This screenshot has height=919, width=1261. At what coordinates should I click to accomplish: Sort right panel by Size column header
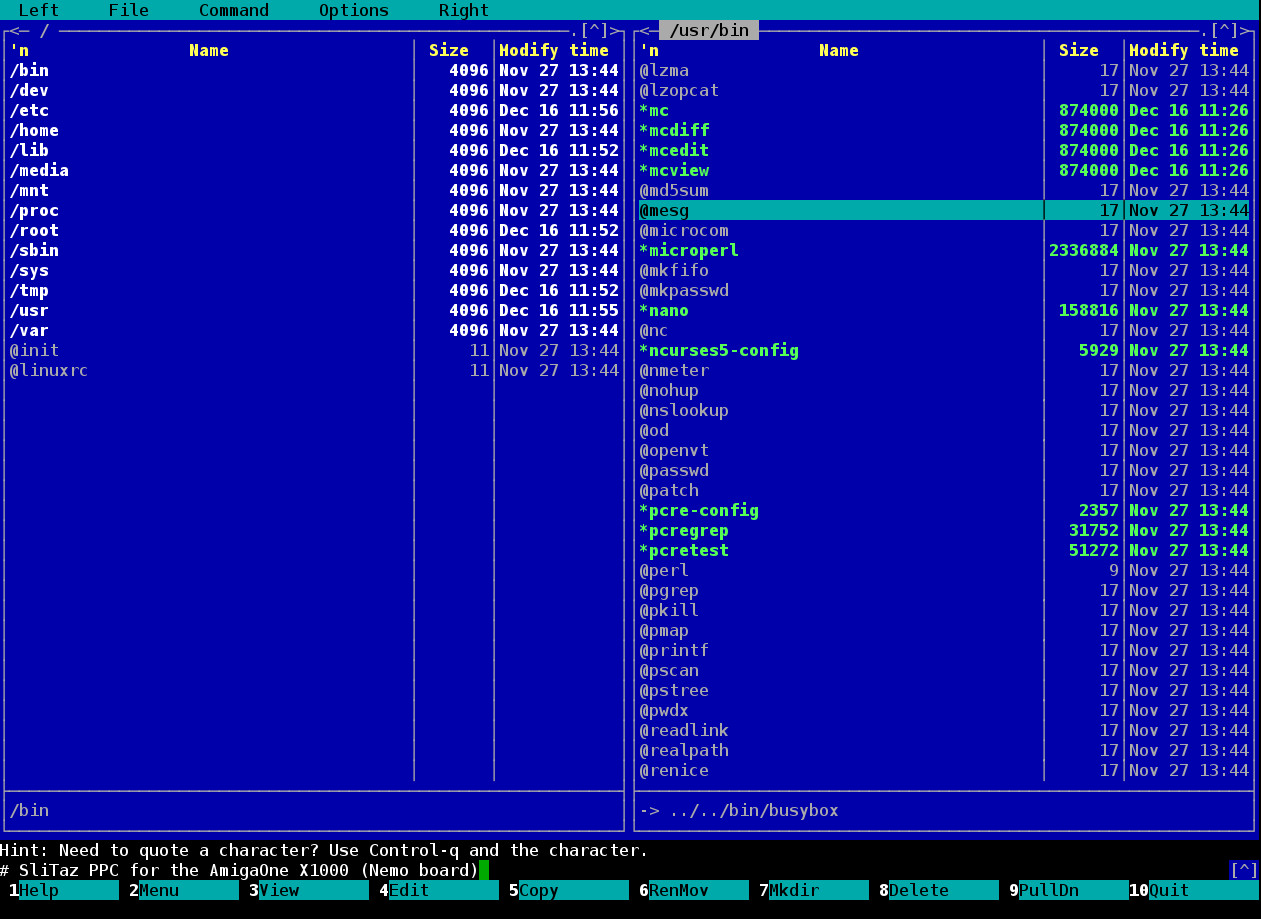(x=1078, y=50)
